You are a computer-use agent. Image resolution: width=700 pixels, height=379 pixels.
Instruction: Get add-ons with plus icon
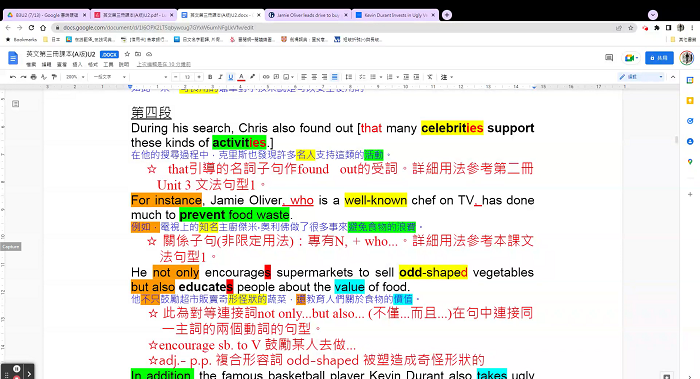pyautogui.click(x=690, y=194)
